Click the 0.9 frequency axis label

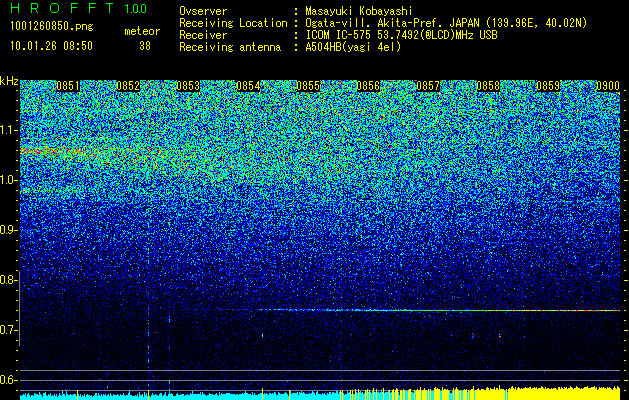click(x=8, y=230)
